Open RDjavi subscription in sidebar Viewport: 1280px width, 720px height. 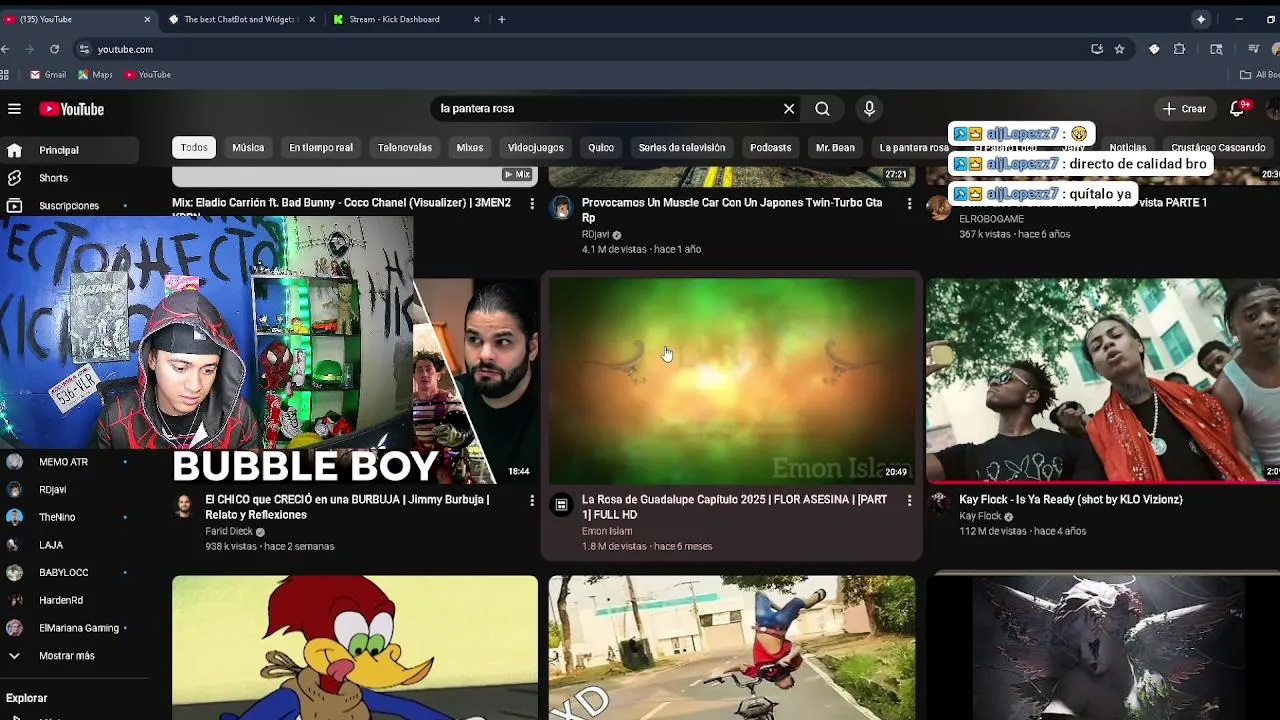(70, 490)
